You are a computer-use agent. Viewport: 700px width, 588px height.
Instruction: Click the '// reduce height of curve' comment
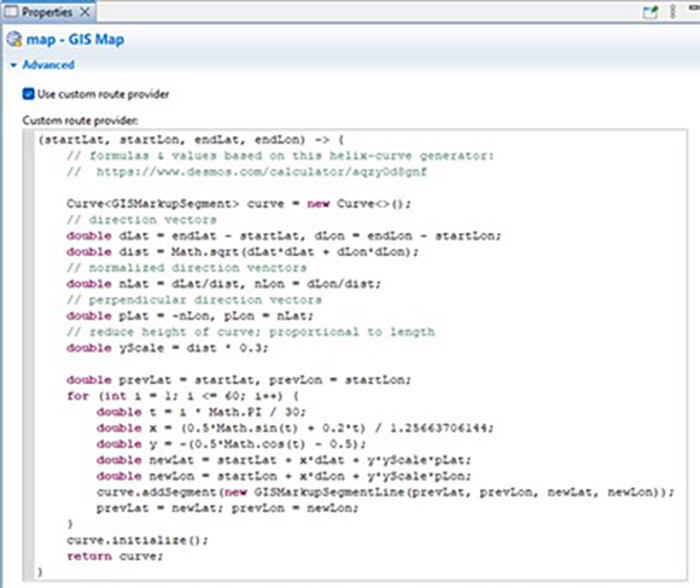click(x=250, y=332)
